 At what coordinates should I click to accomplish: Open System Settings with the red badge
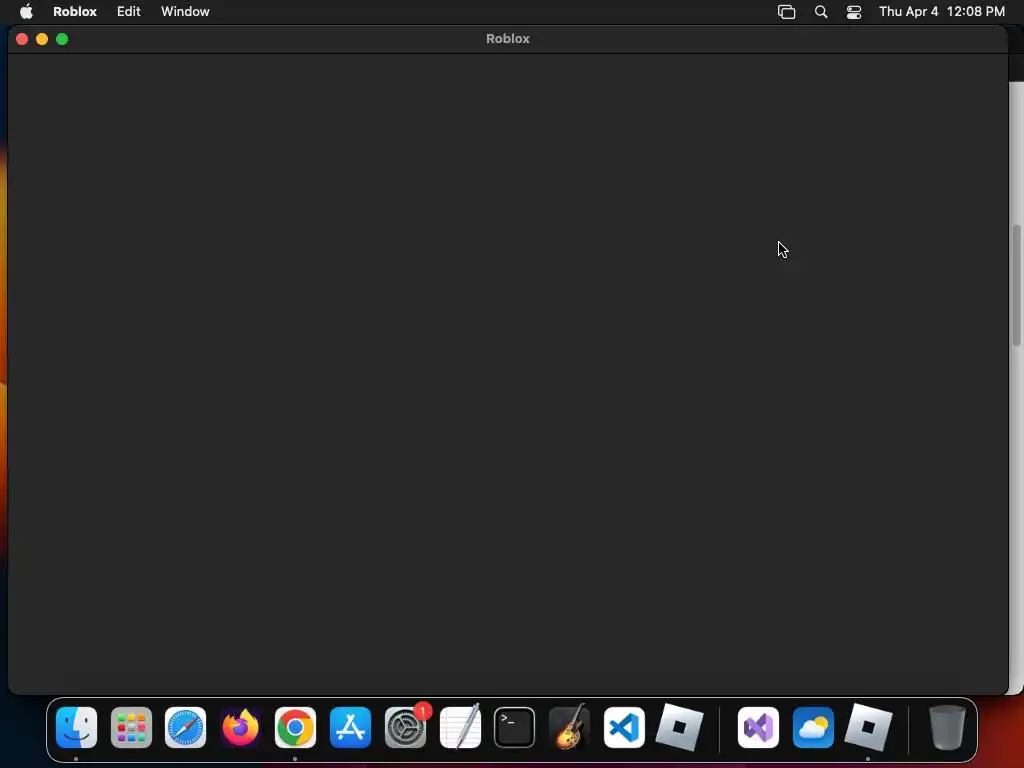point(406,727)
